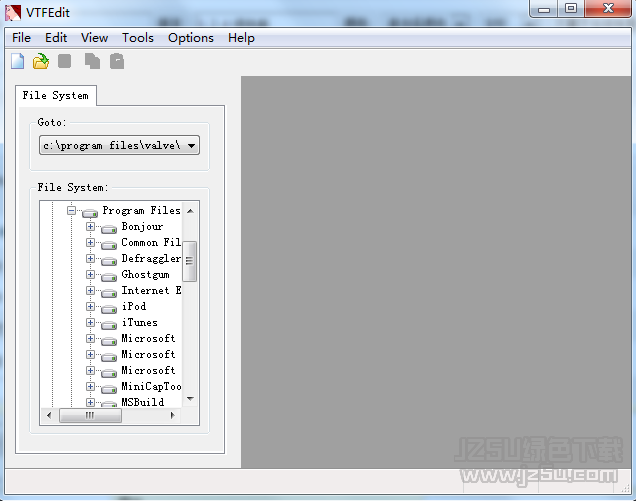Image resolution: width=636 pixels, height=501 pixels.
Task: Open the Edit menu
Action: (x=56, y=38)
